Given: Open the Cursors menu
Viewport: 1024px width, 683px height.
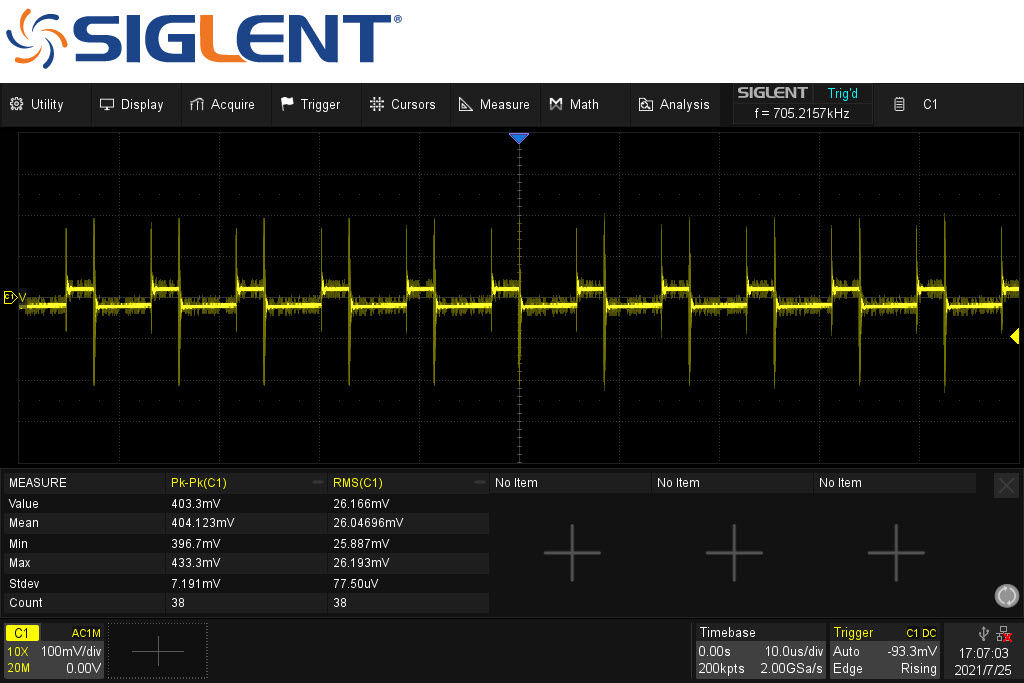Looking at the screenshot, I should (x=402, y=104).
